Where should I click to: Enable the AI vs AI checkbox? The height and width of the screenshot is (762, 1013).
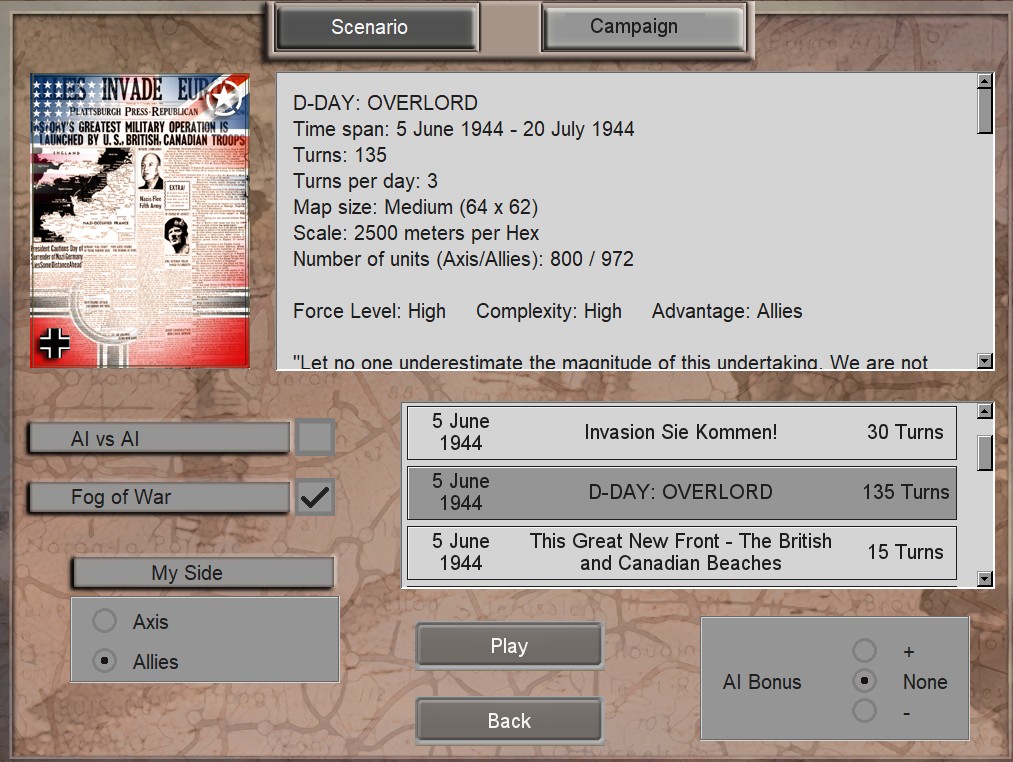pos(315,438)
